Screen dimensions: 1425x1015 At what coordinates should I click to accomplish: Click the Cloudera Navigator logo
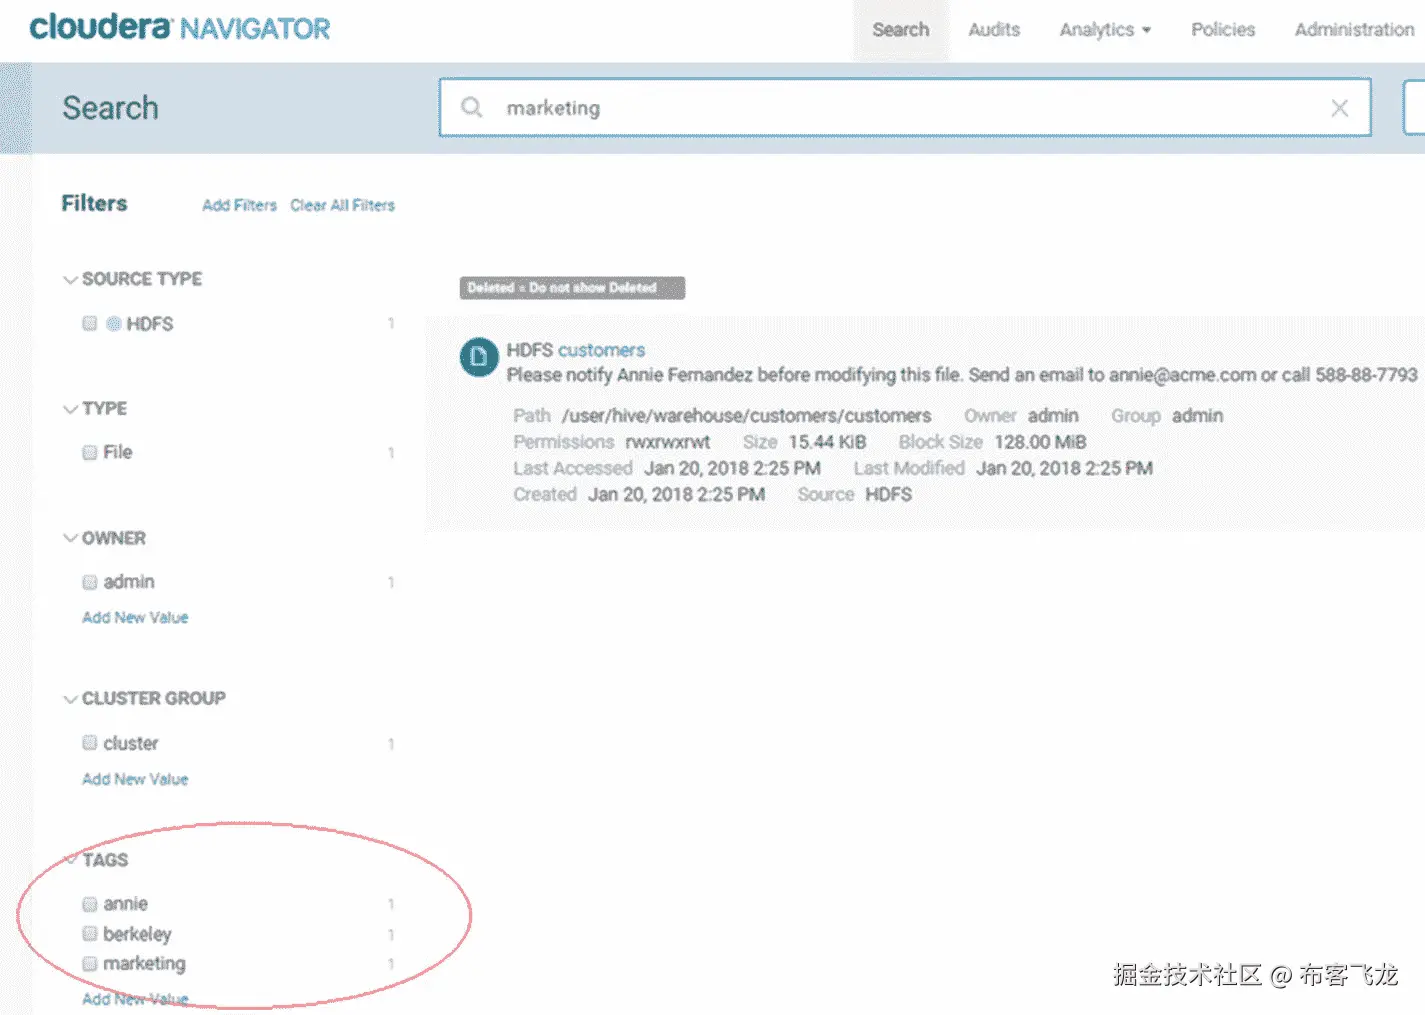click(180, 28)
